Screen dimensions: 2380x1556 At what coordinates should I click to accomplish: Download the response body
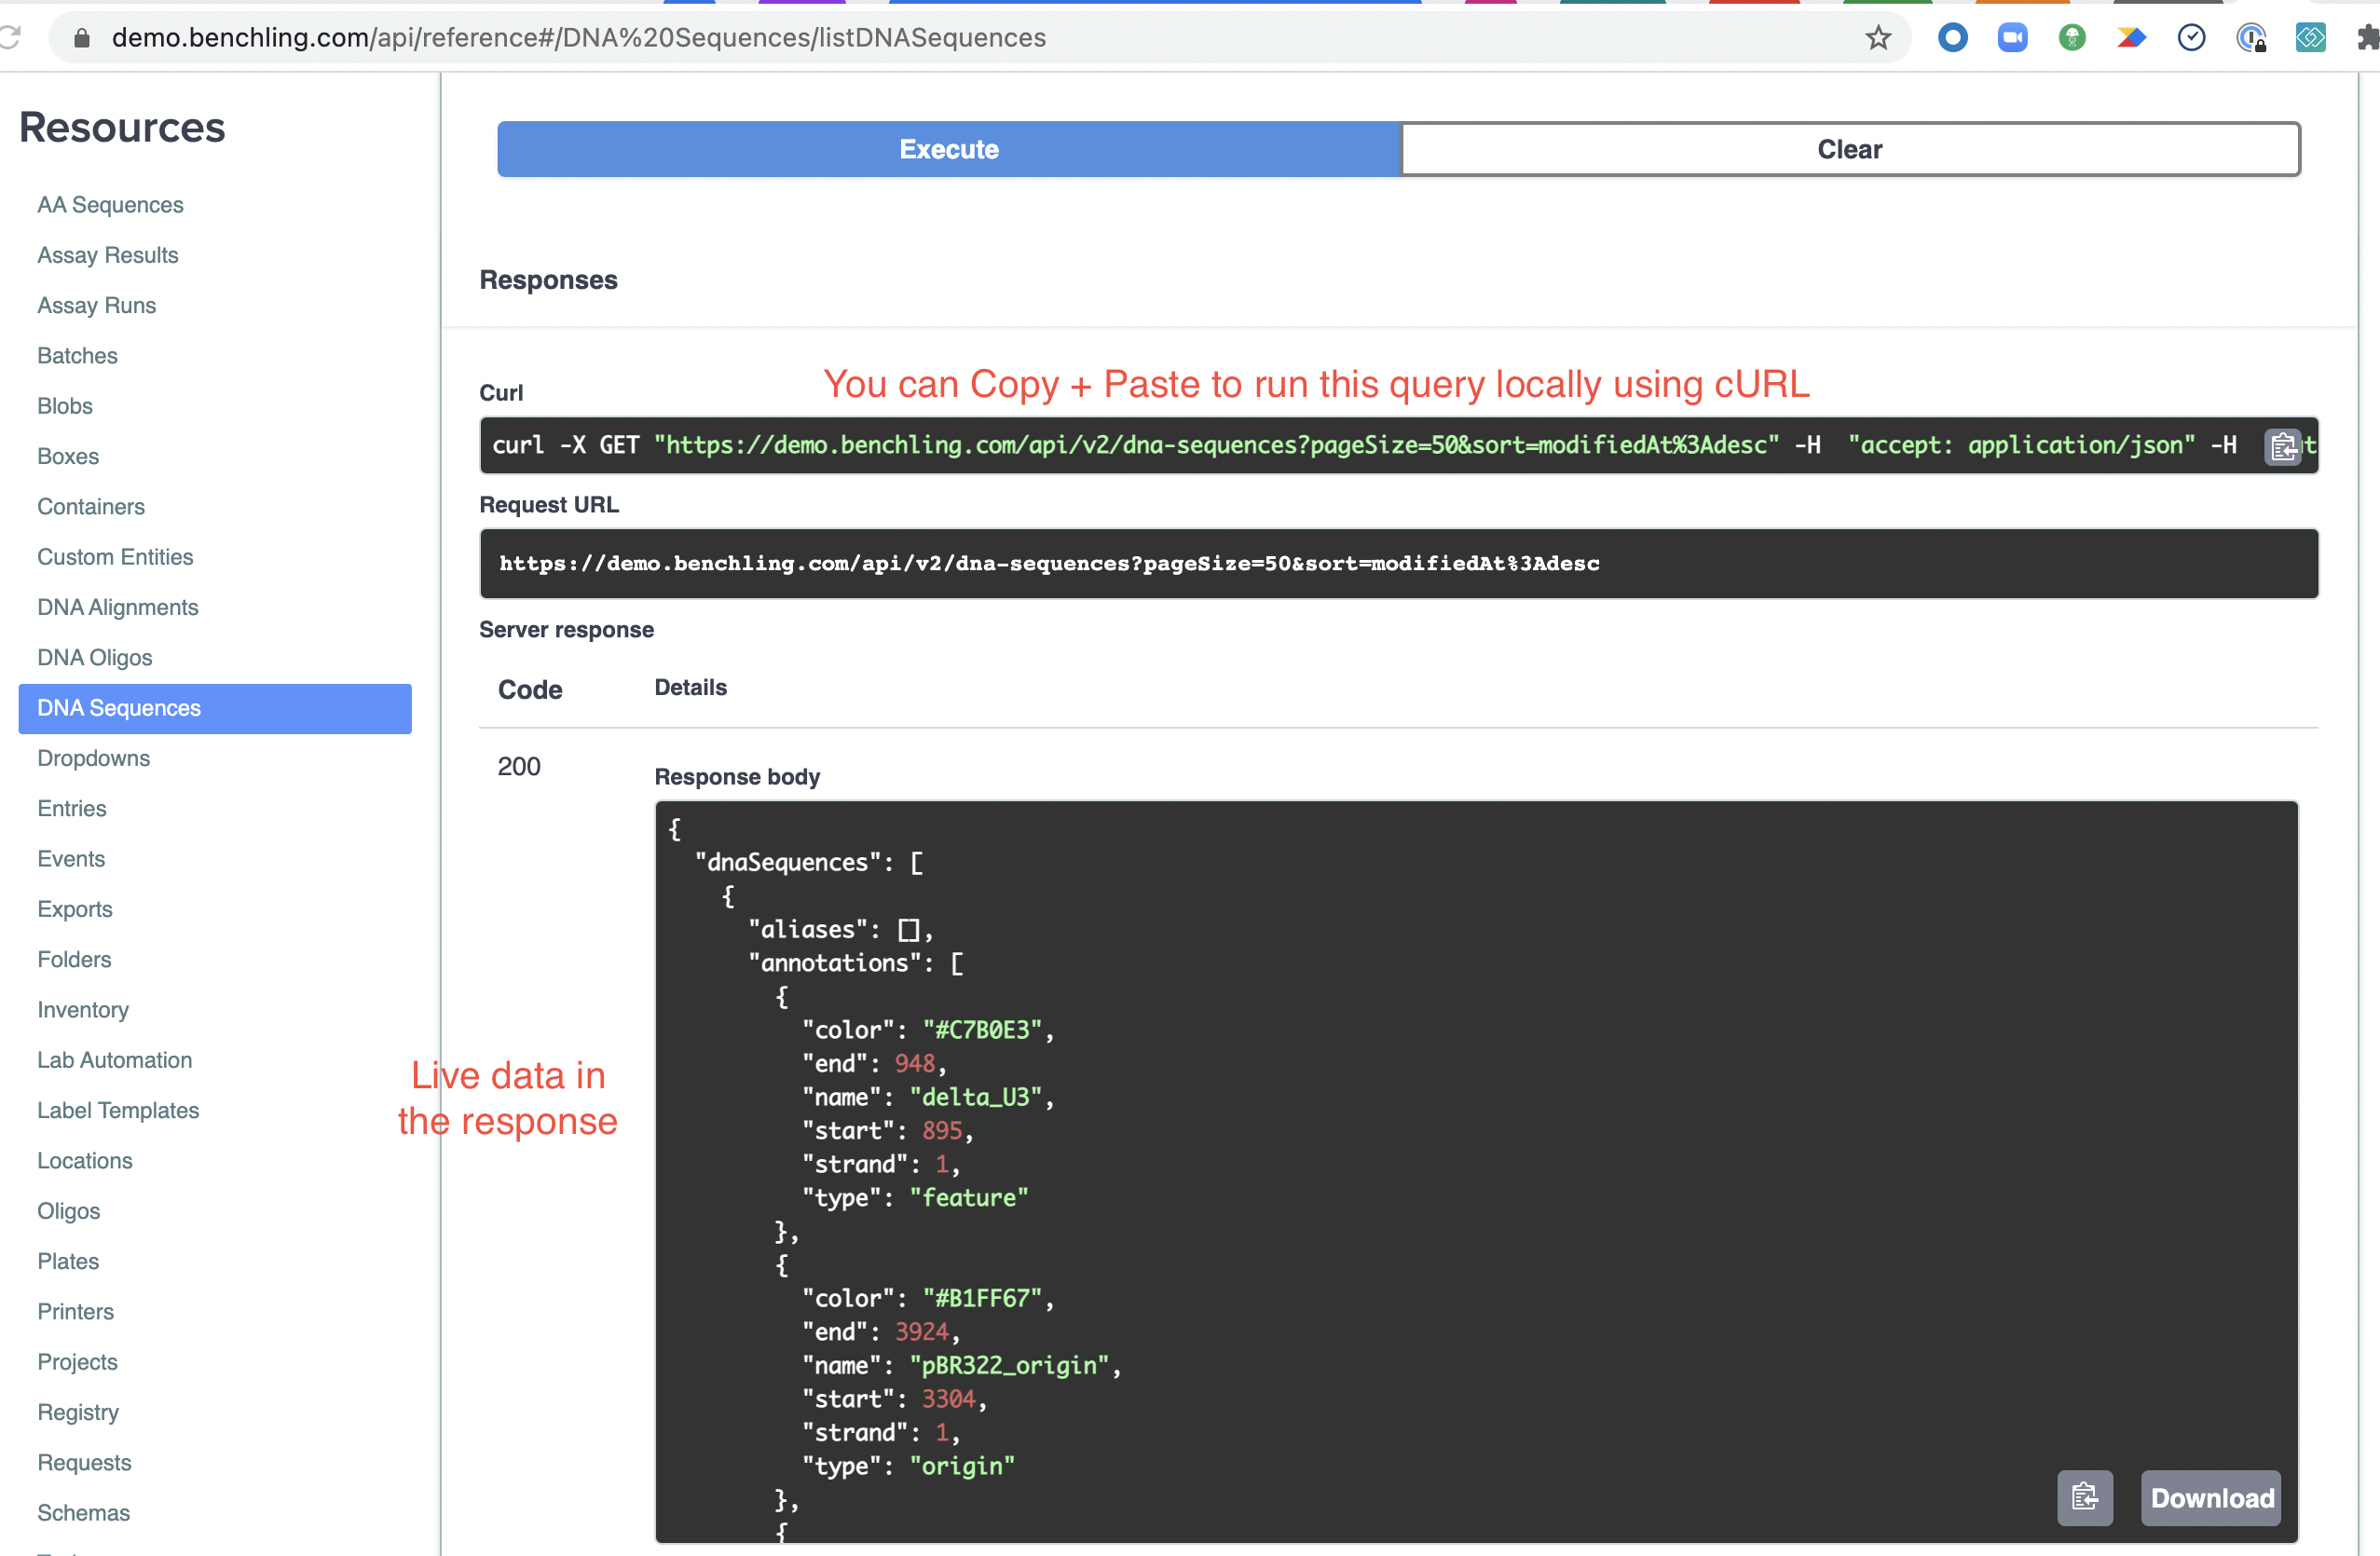[2211, 1497]
